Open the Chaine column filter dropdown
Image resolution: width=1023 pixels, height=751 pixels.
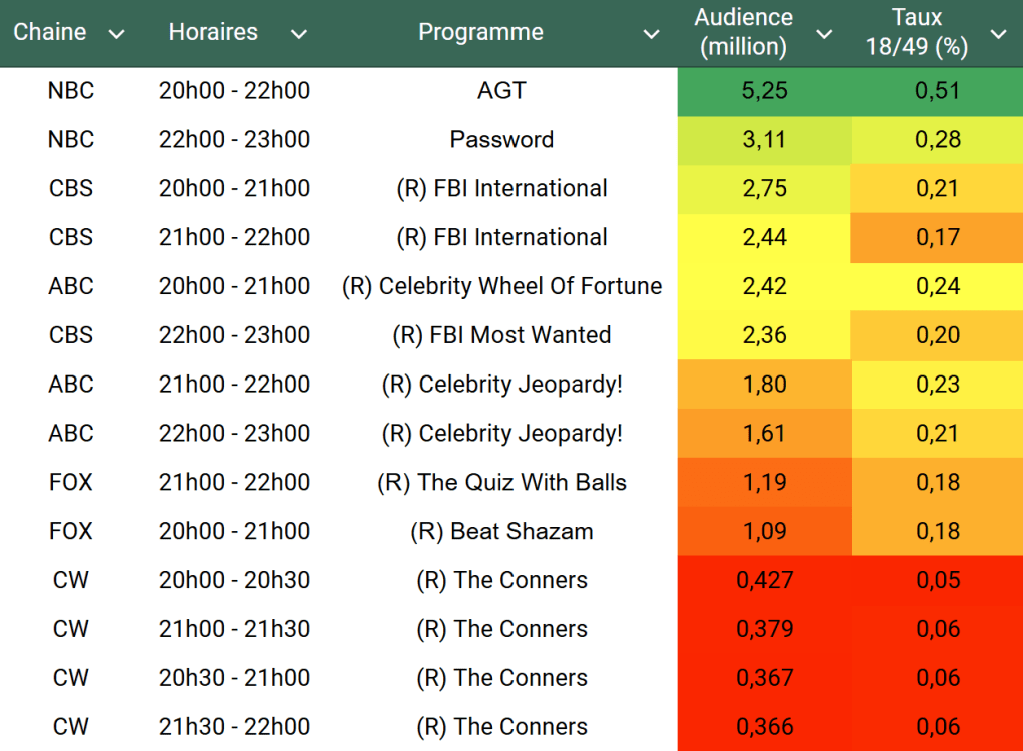[x=116, y=34]
